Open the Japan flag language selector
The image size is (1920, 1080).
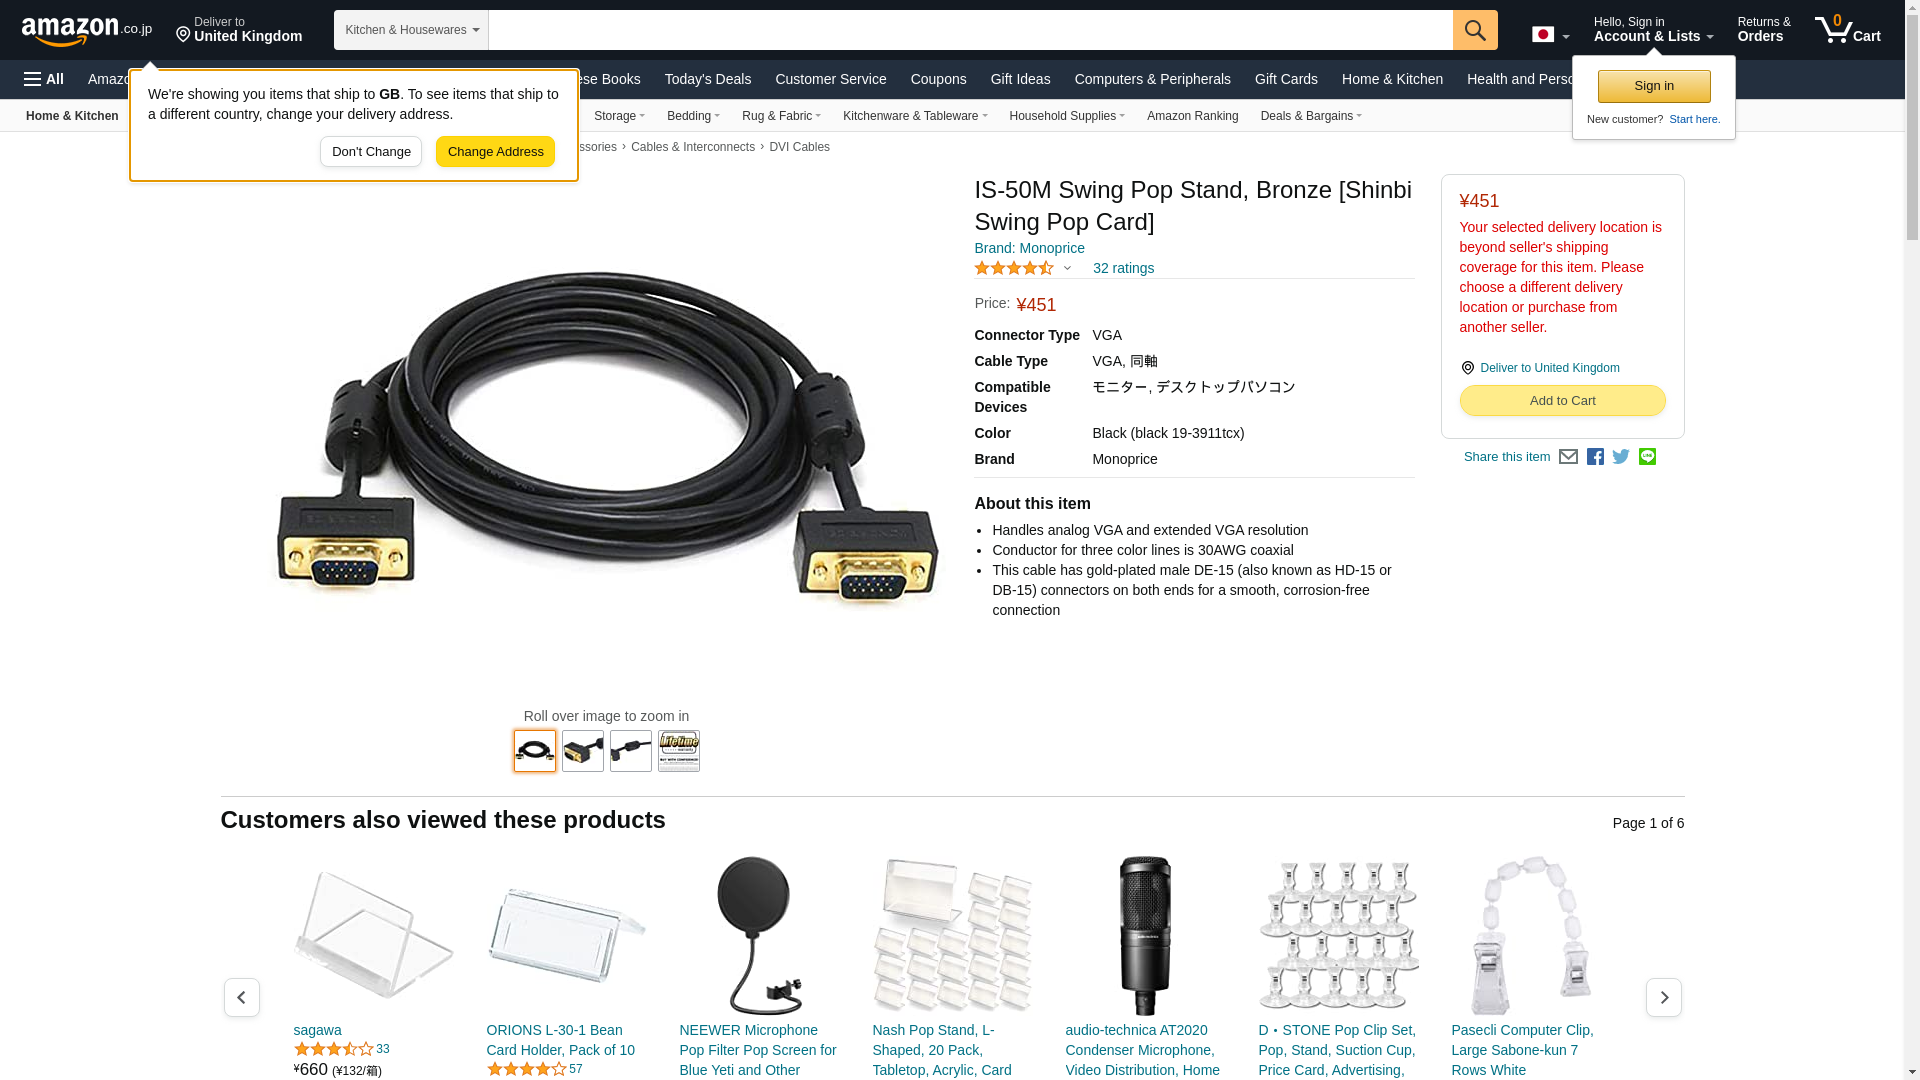point(1550,35)
